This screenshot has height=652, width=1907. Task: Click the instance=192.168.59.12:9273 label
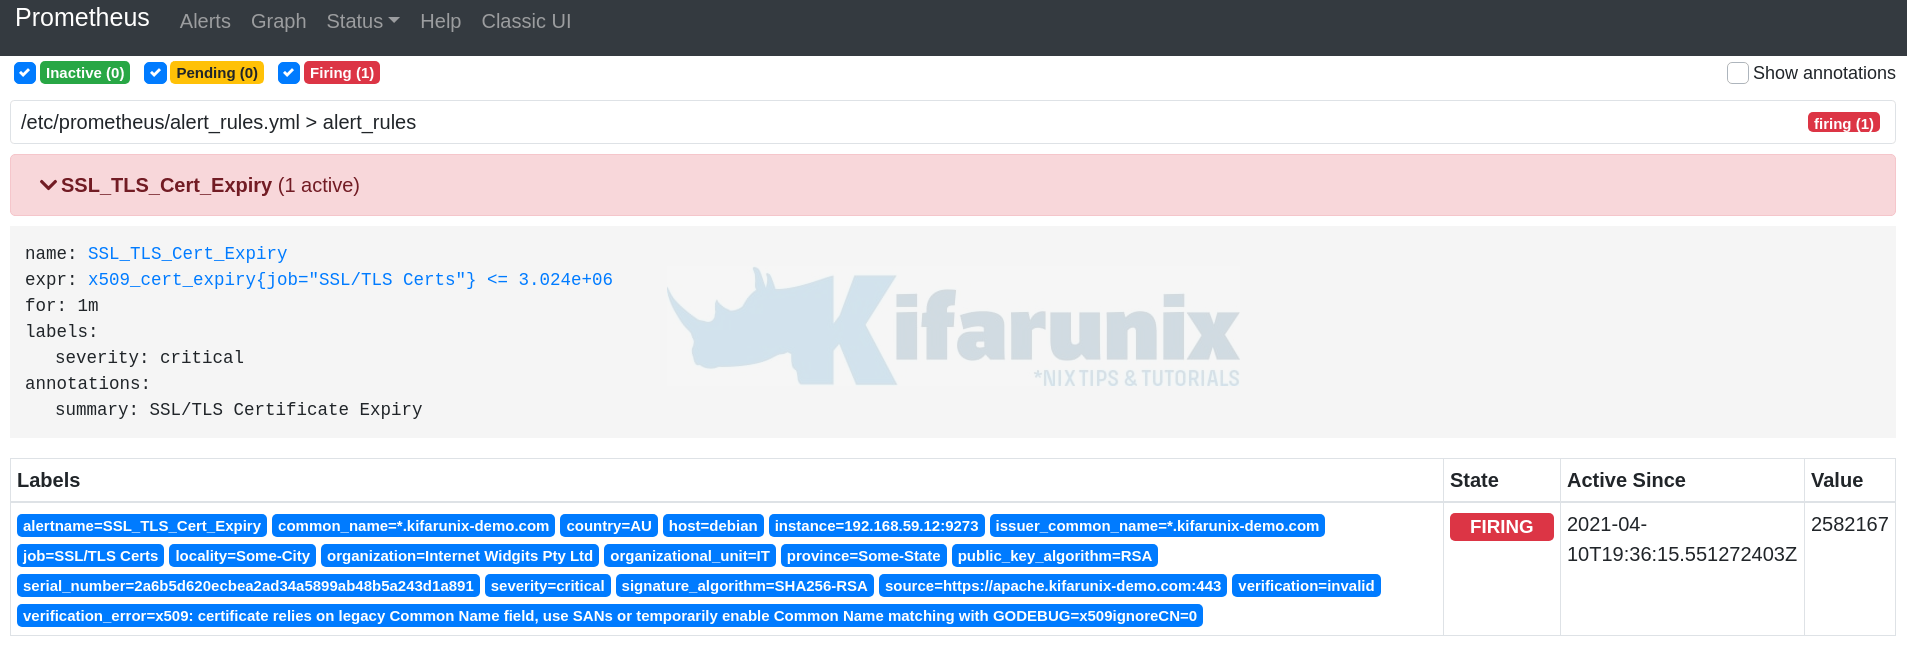877,526
